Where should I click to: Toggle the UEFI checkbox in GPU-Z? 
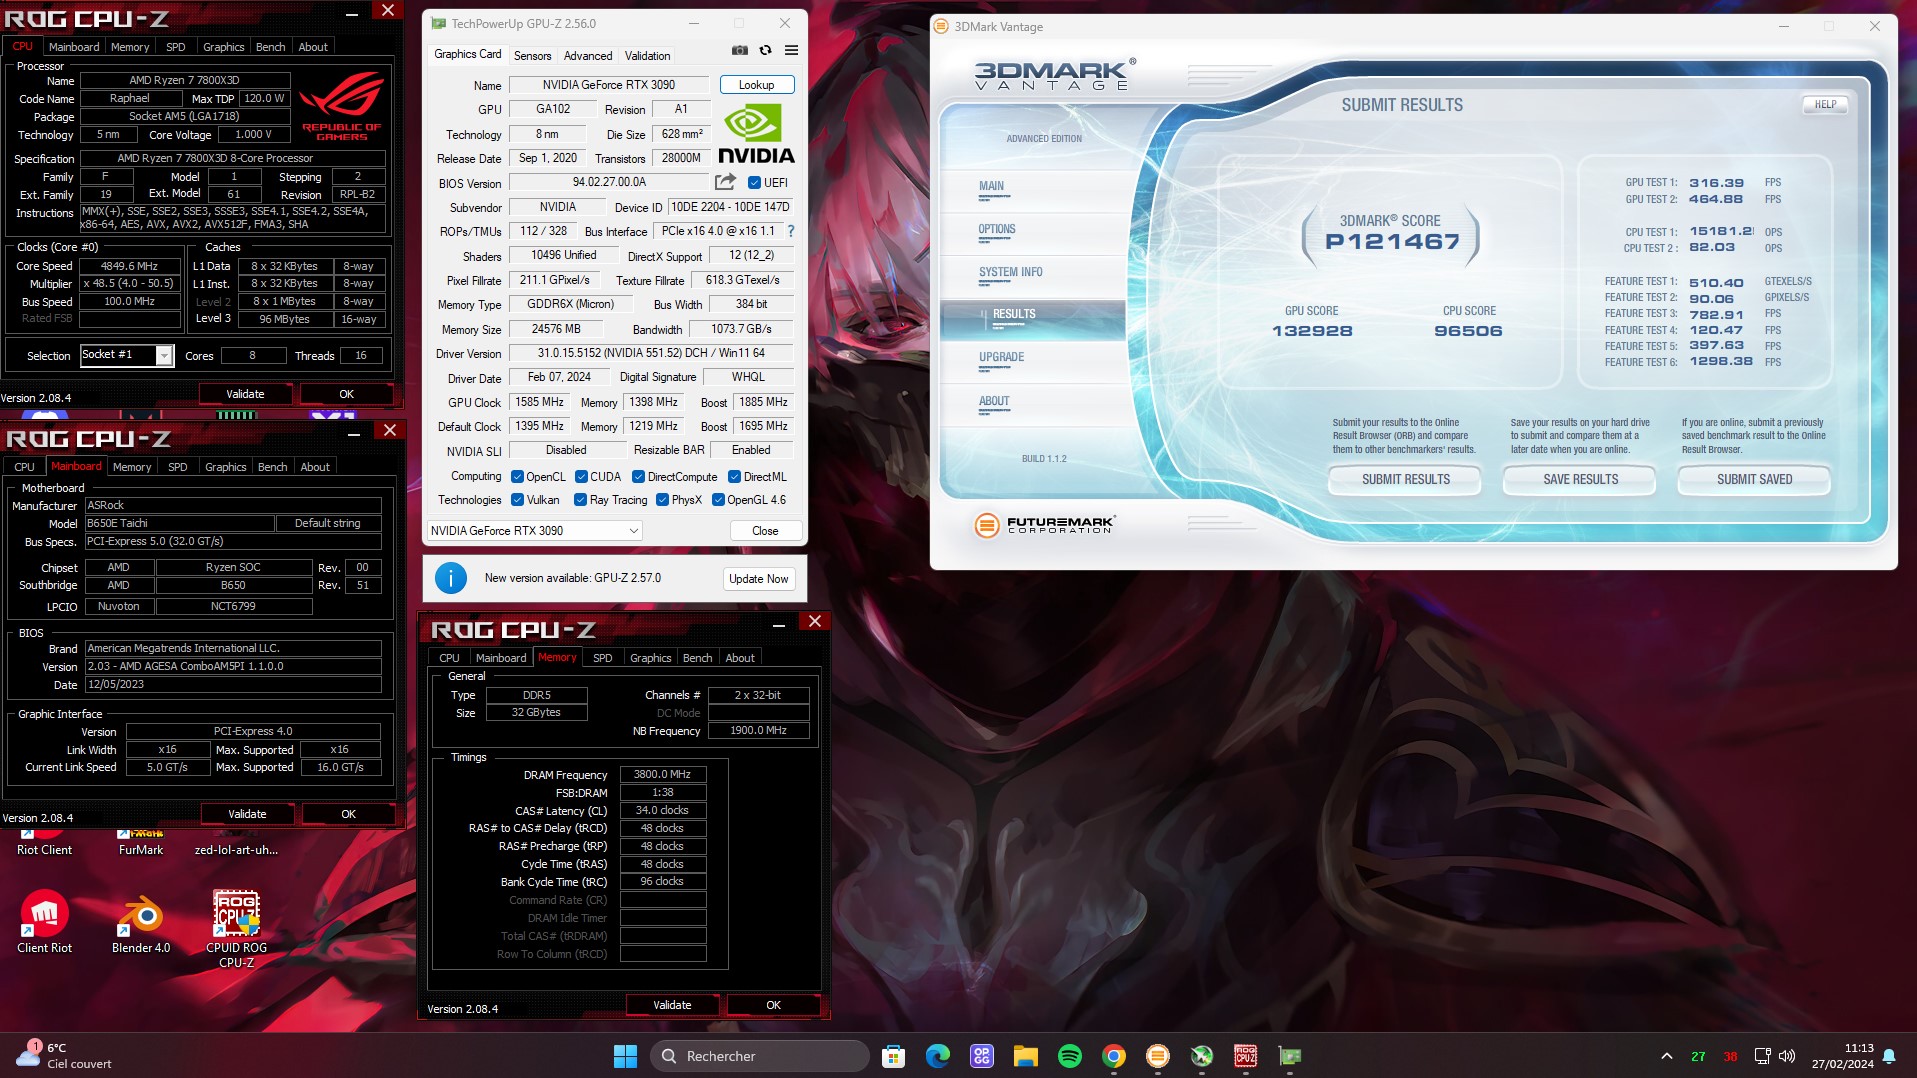(x=754, y=183)
